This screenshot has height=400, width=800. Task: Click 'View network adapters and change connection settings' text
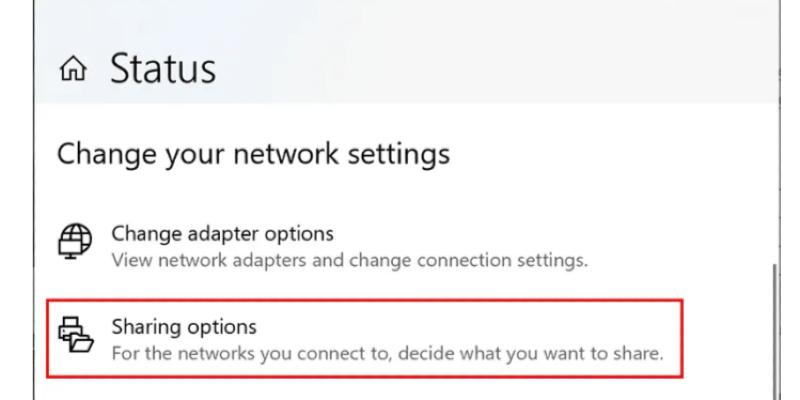(349, 262)
